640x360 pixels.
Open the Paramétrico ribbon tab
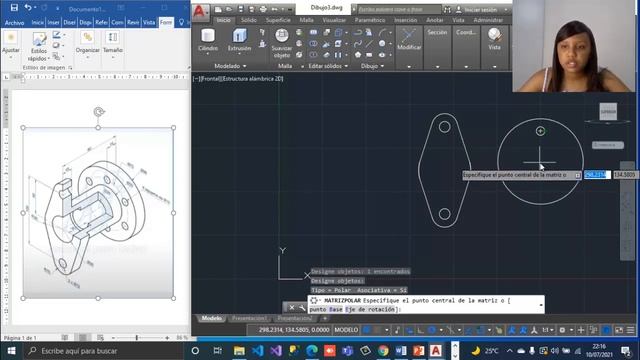point(370,20)
